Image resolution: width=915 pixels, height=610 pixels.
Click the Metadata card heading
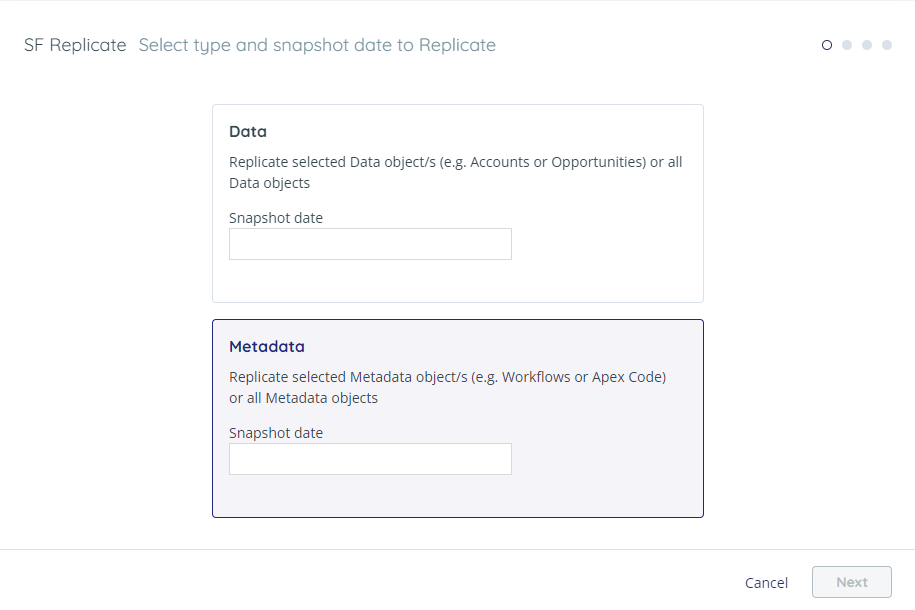click(x=267, y=346)
